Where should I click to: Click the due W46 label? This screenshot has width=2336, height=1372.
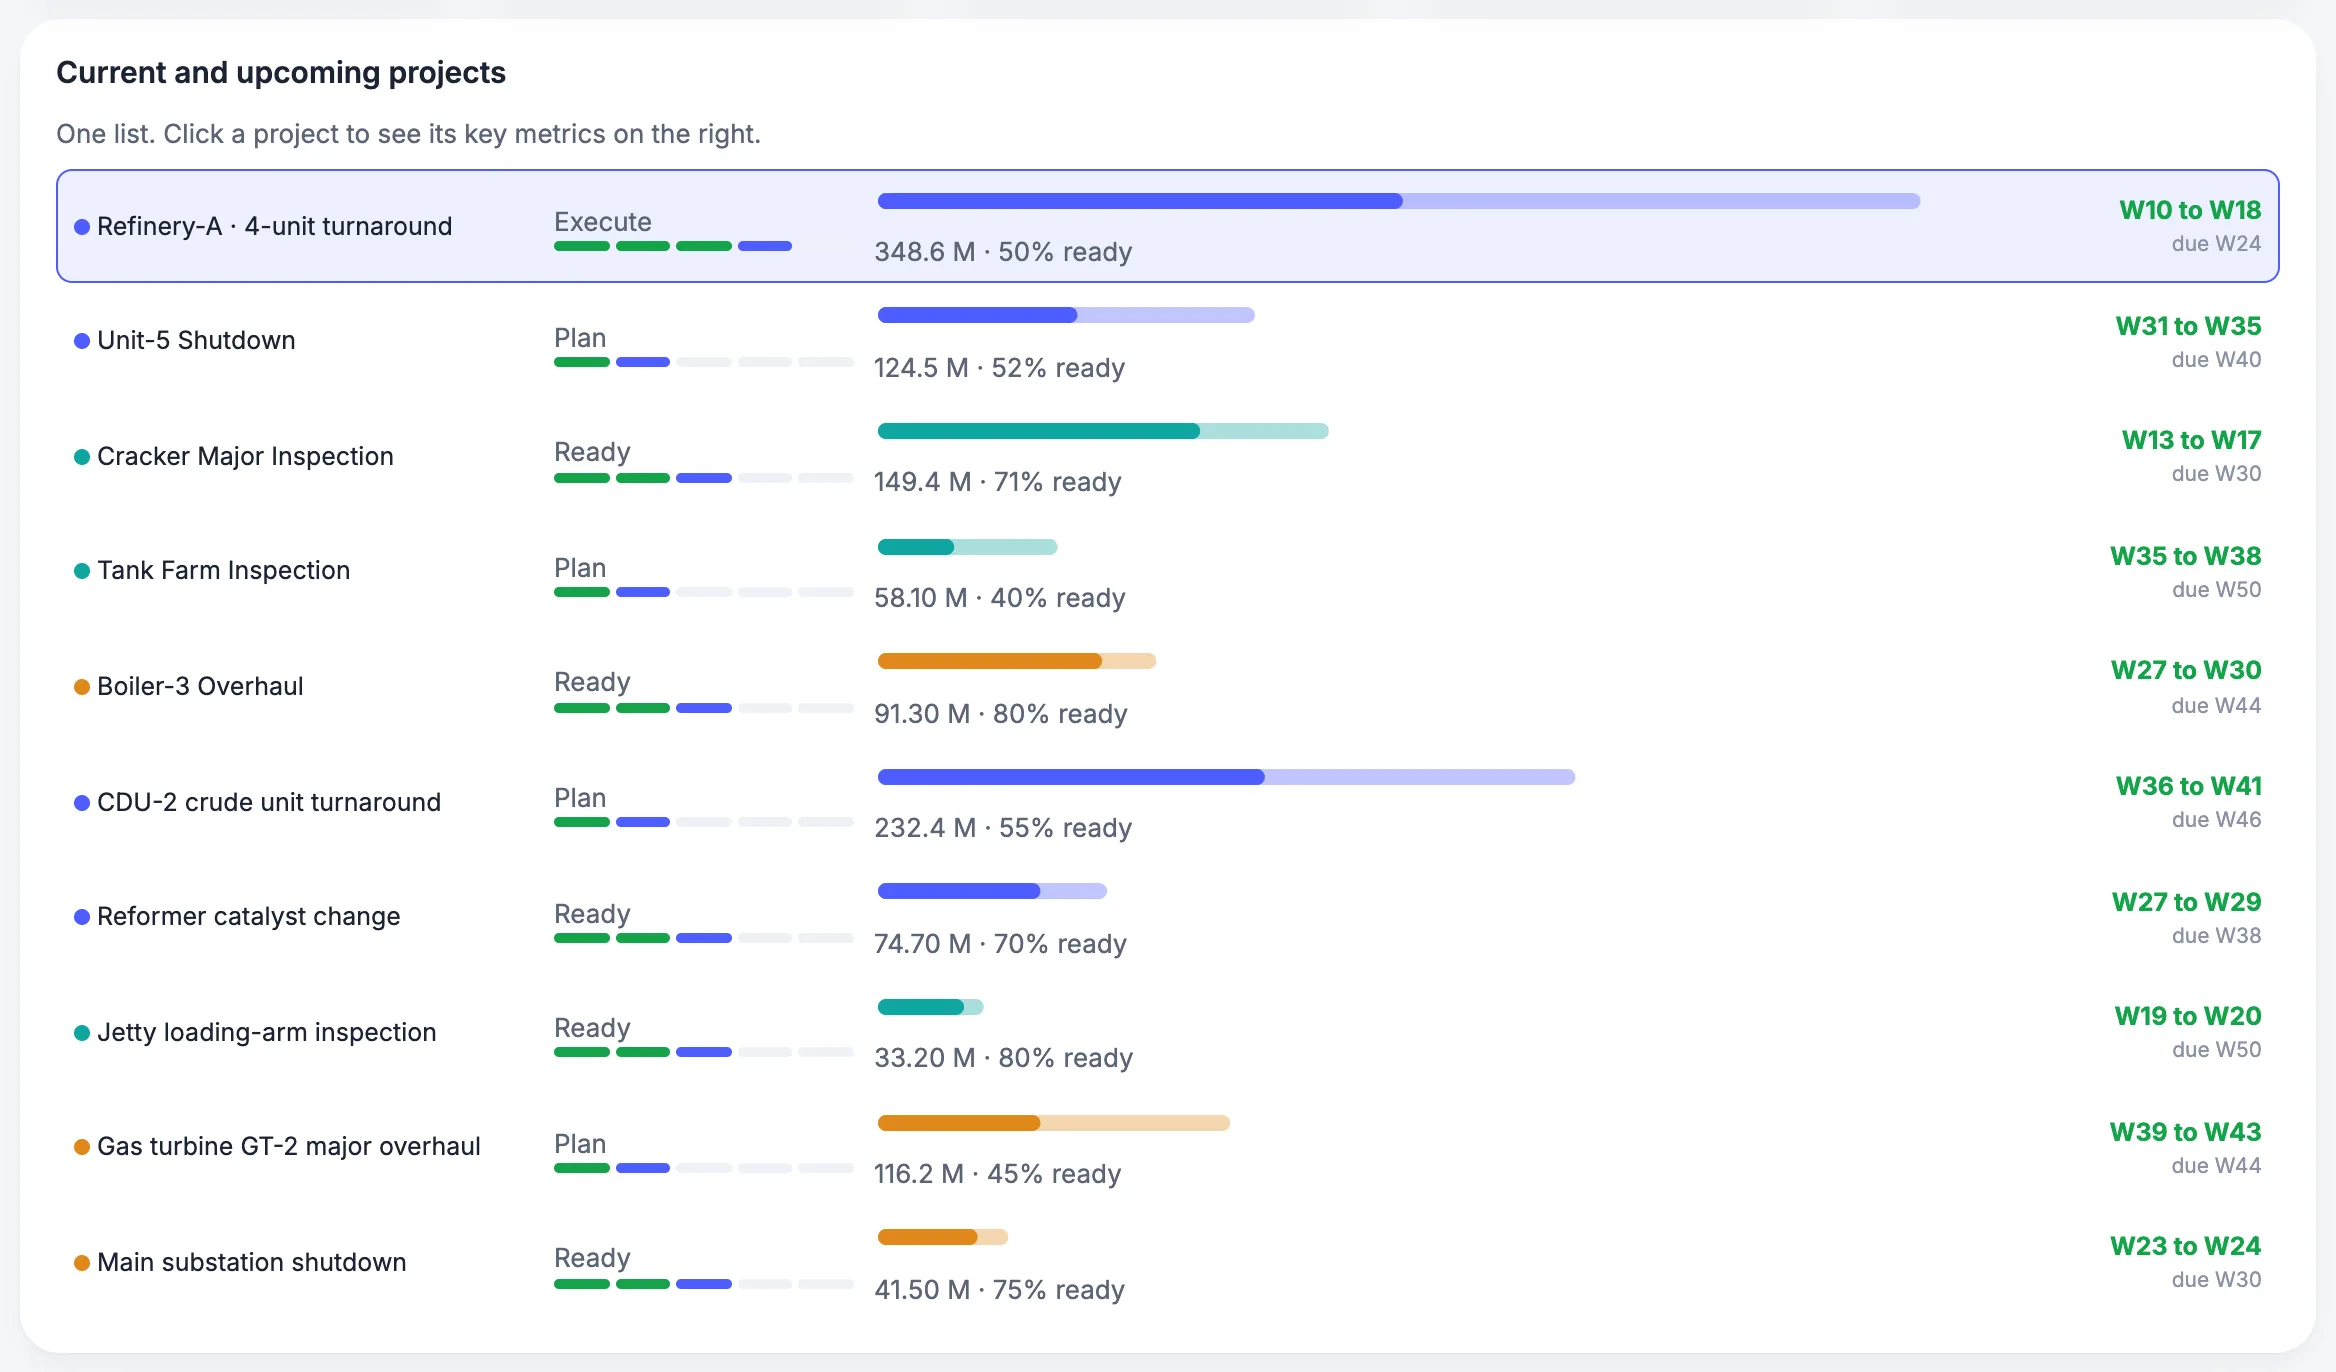[2216, 820]
